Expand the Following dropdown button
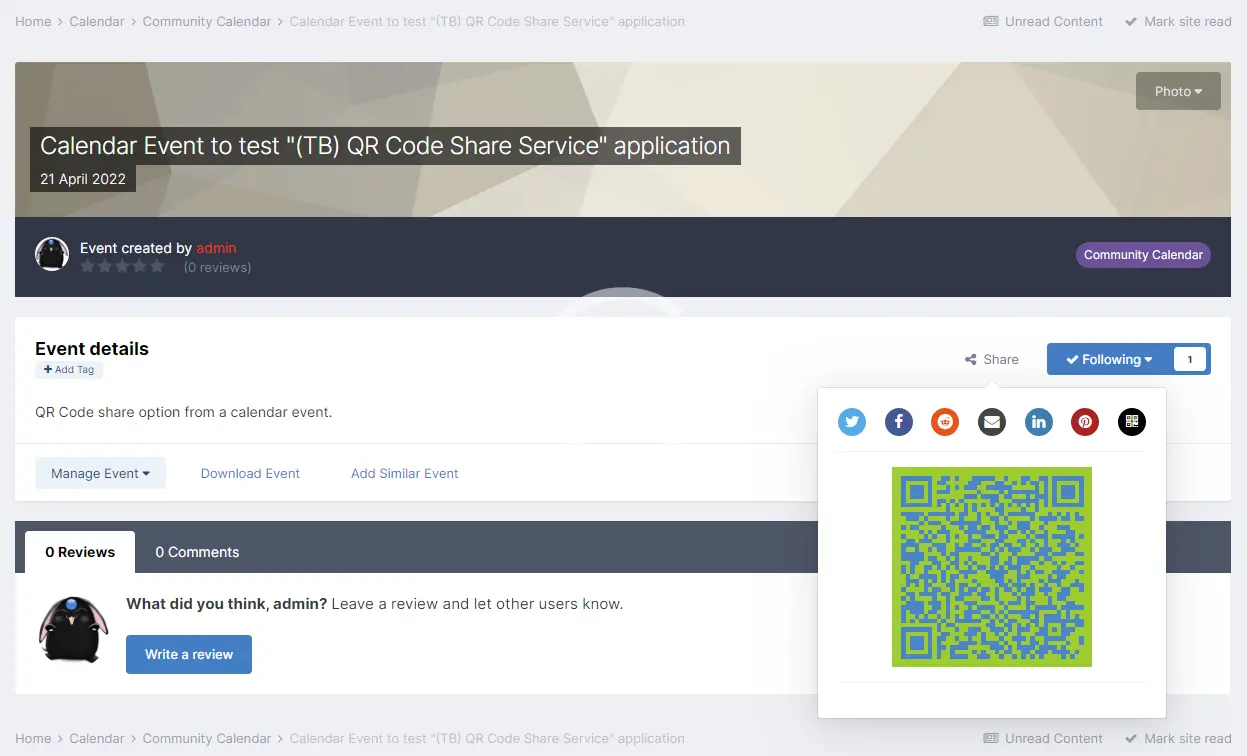 (x=1109, y=360)
